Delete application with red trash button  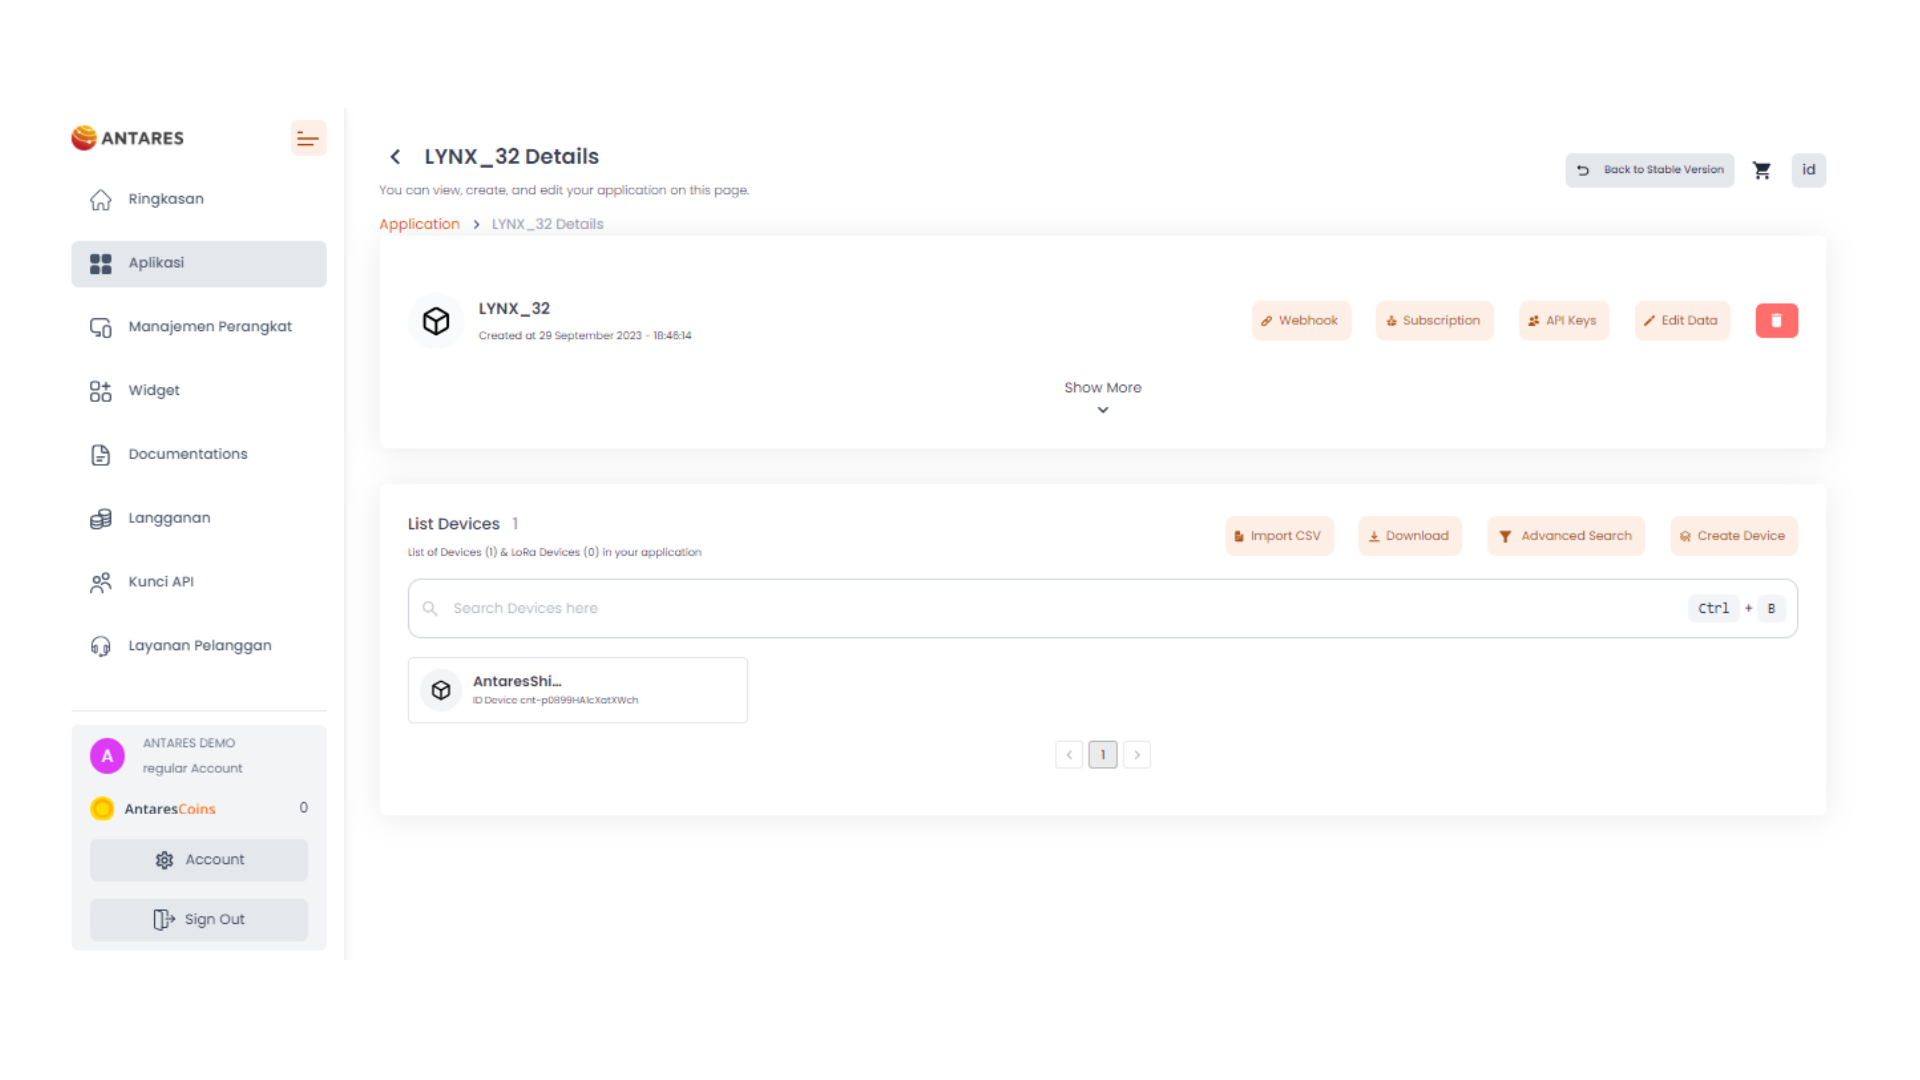coord(1776,321)
